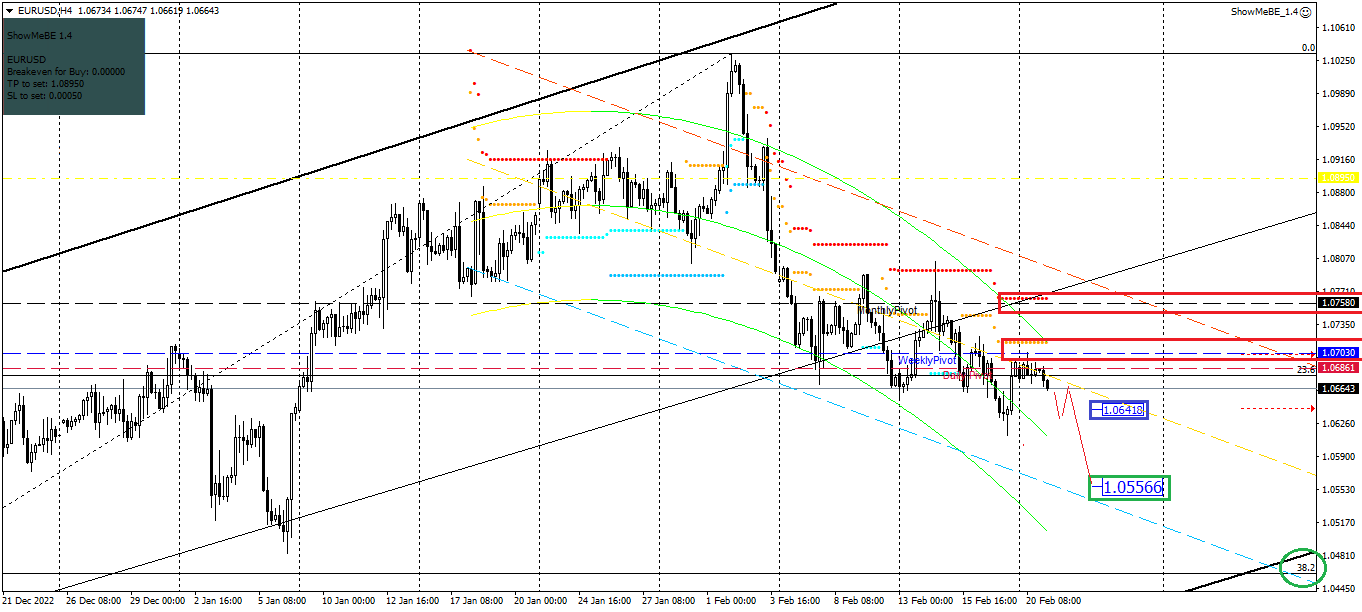Click the 21 Dec 2022 date label
The height and width of the screenshot is (612, 1362).
pyautogui.click(x=30, y=601)
